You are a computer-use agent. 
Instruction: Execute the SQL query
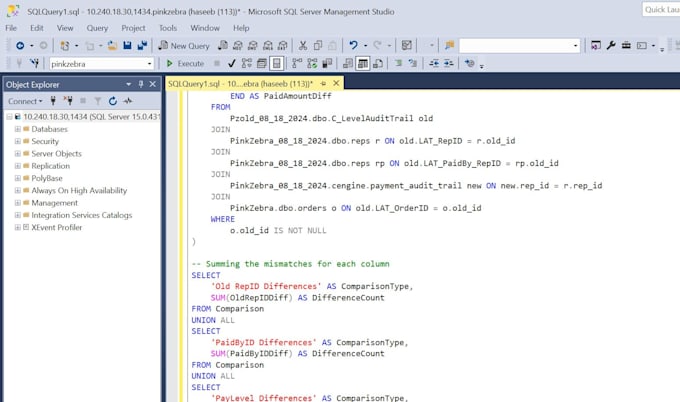(x=185, y=63)
